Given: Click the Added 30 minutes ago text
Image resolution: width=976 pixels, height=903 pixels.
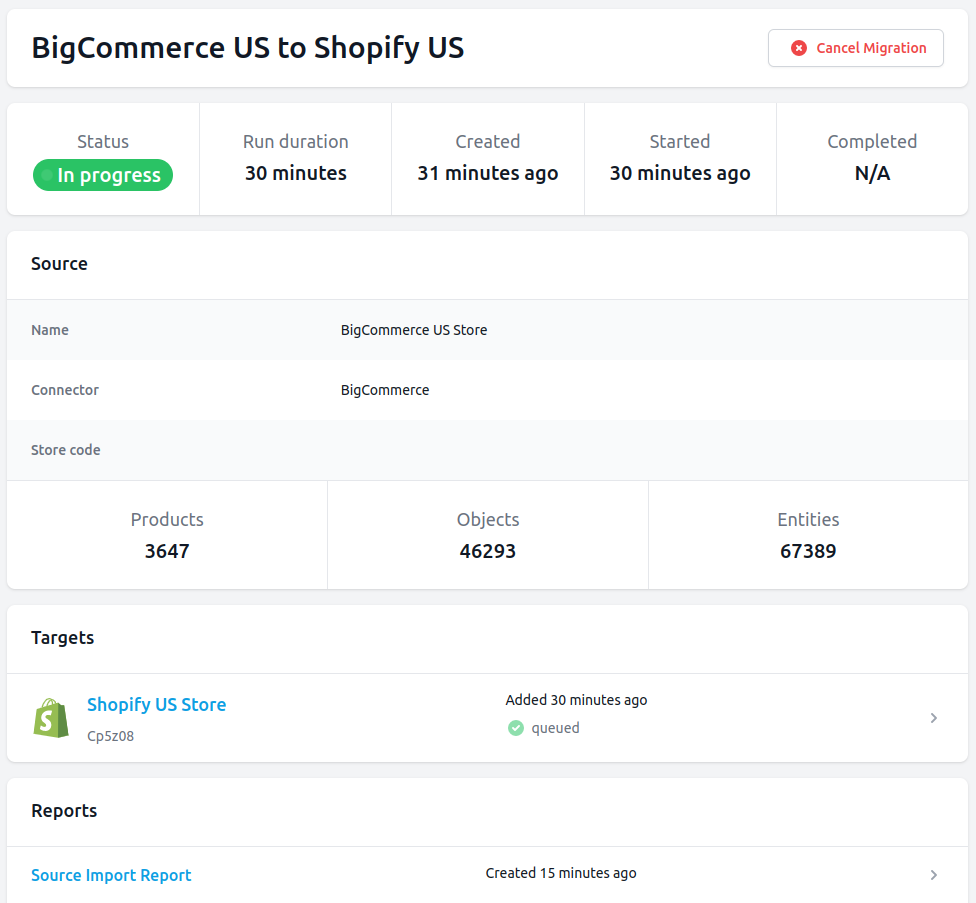Looking at the screenshot, I should tap(576, 700).
